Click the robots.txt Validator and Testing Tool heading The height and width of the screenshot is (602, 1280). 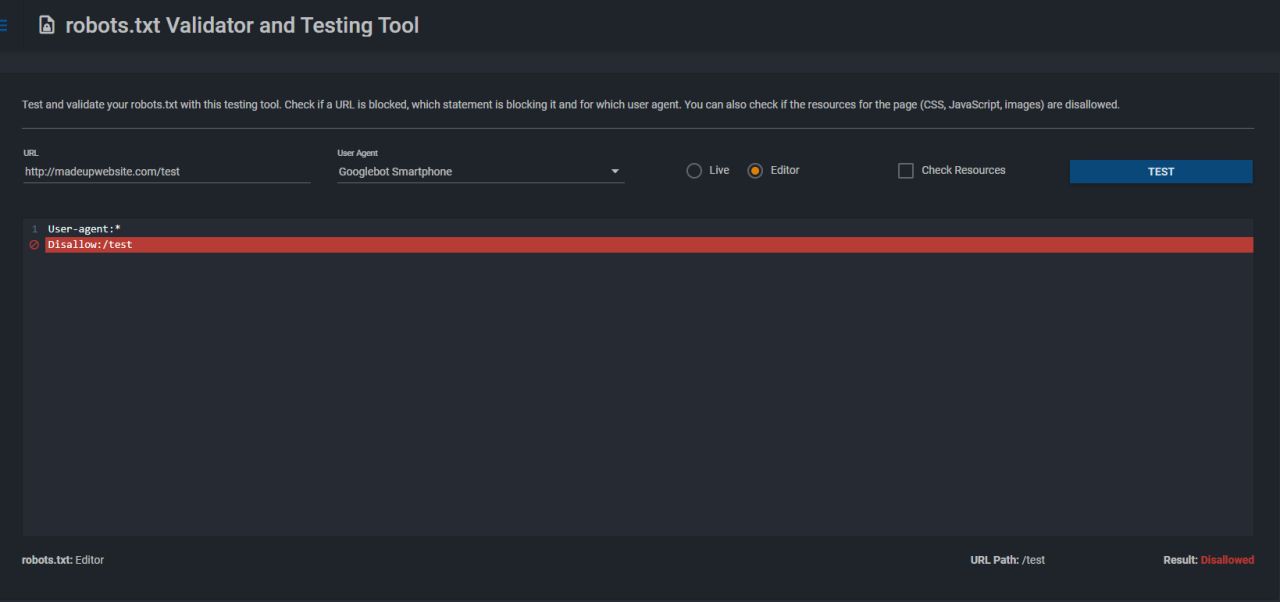click(242, 26)
